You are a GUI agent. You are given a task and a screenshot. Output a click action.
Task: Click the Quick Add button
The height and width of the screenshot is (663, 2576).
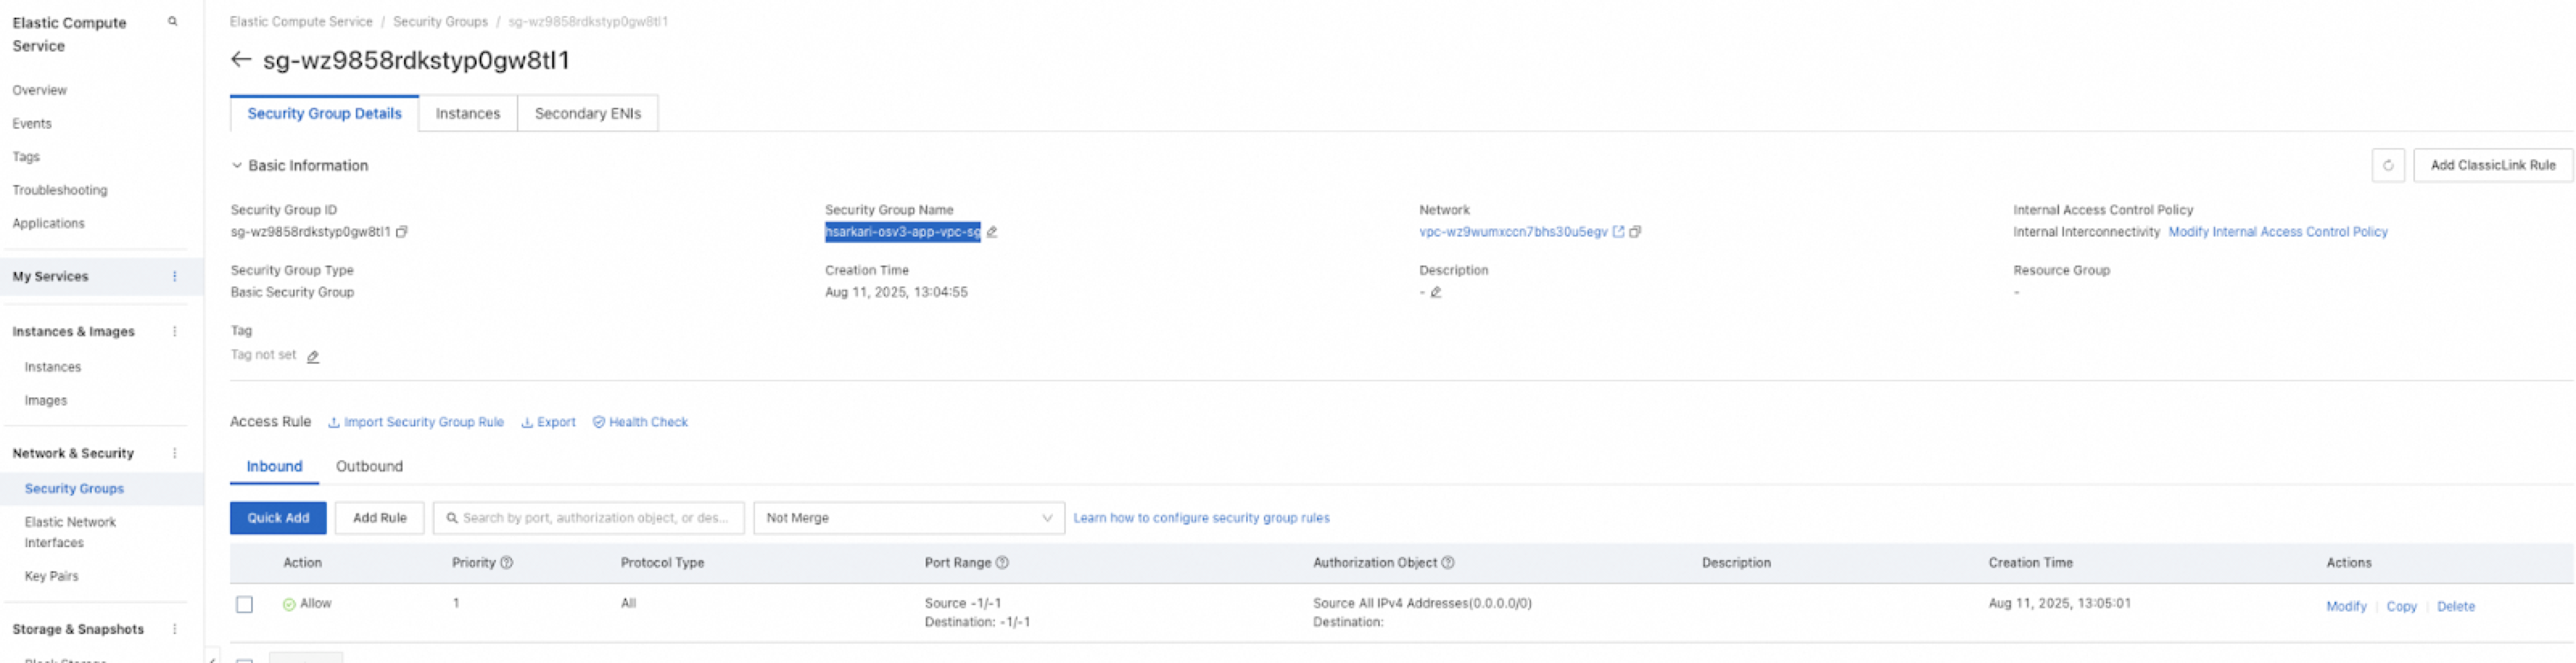click(278, 518)
